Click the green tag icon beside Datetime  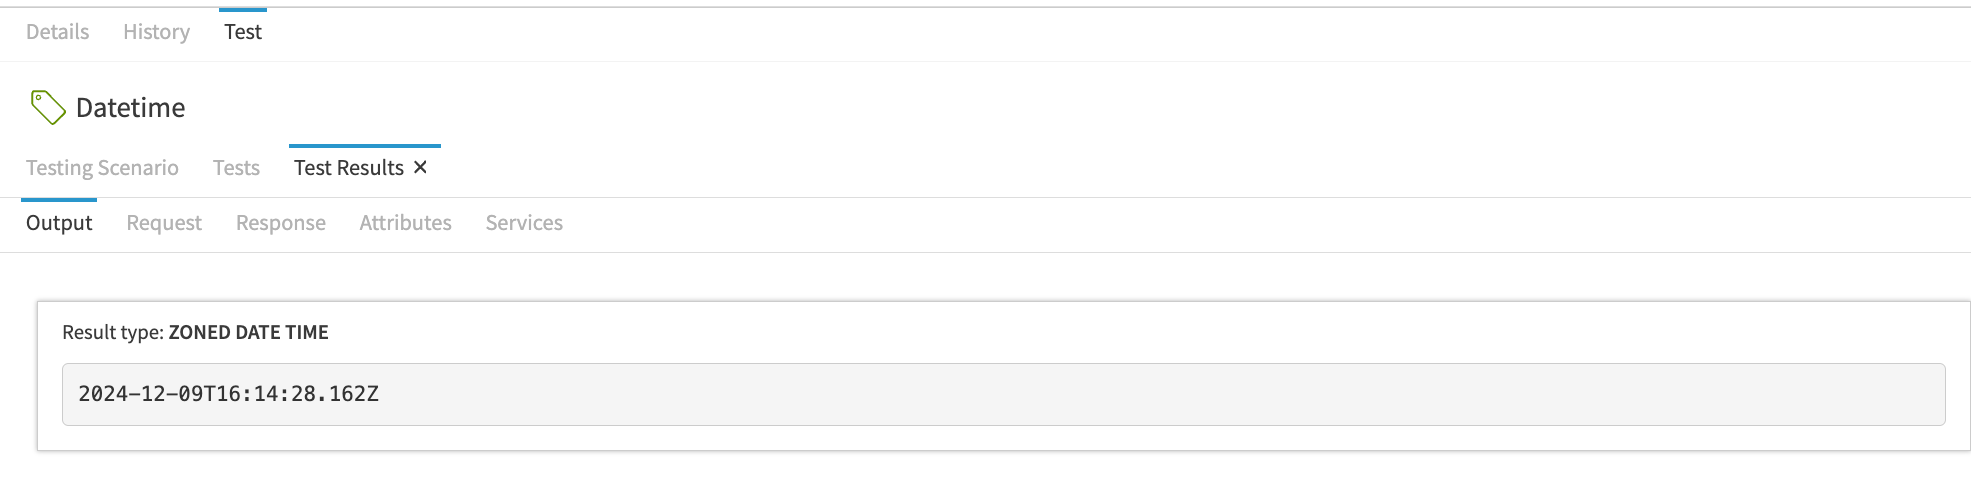coord(48,107)
